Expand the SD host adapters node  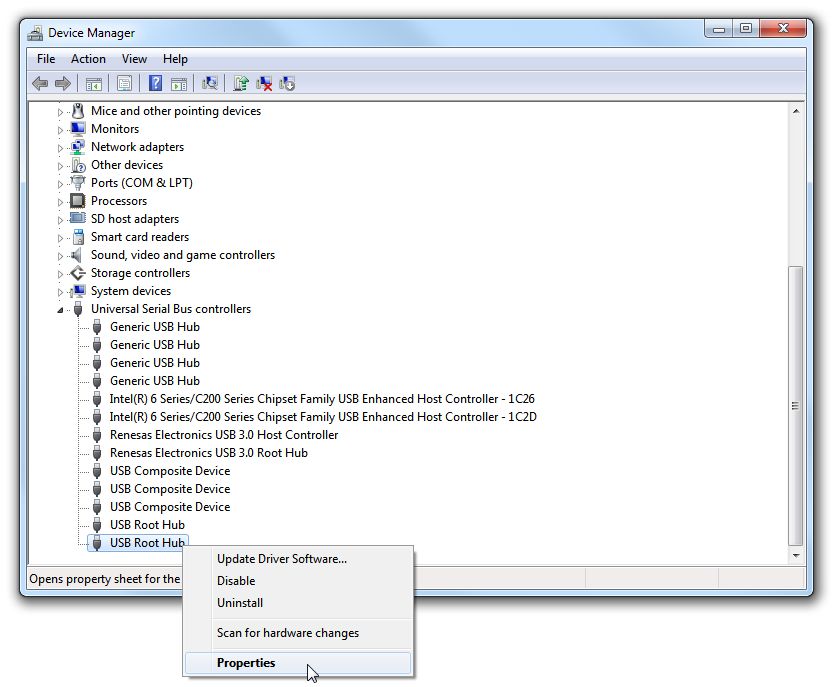click(60, 220)
